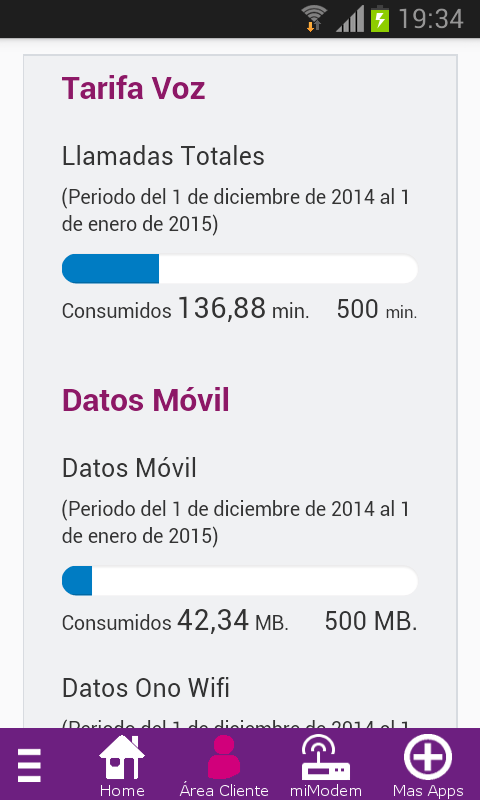Viewport: 480px width, 800px height.
Task: Click the Llamadas Totales progress bar
Action: coord(240,269)
